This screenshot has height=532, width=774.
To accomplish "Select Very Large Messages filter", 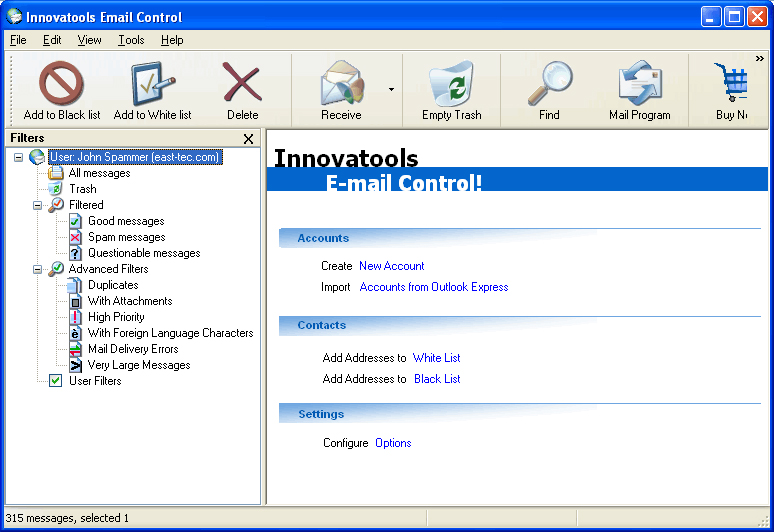I will [x=139, y=365].
